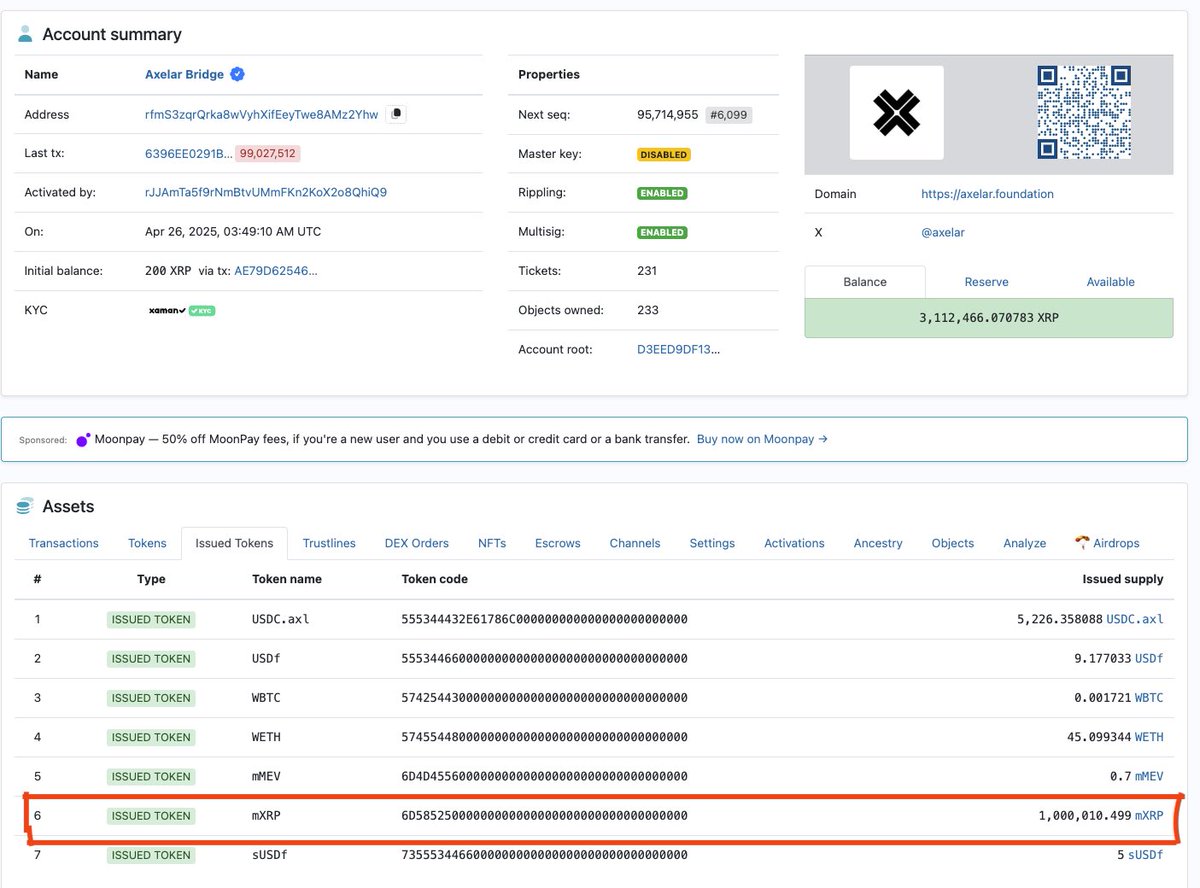The height and width of the screenshot is (888, 1200).
Task: Select token code 555344432E61786C in row 1
Action: (x=544, y=619)
